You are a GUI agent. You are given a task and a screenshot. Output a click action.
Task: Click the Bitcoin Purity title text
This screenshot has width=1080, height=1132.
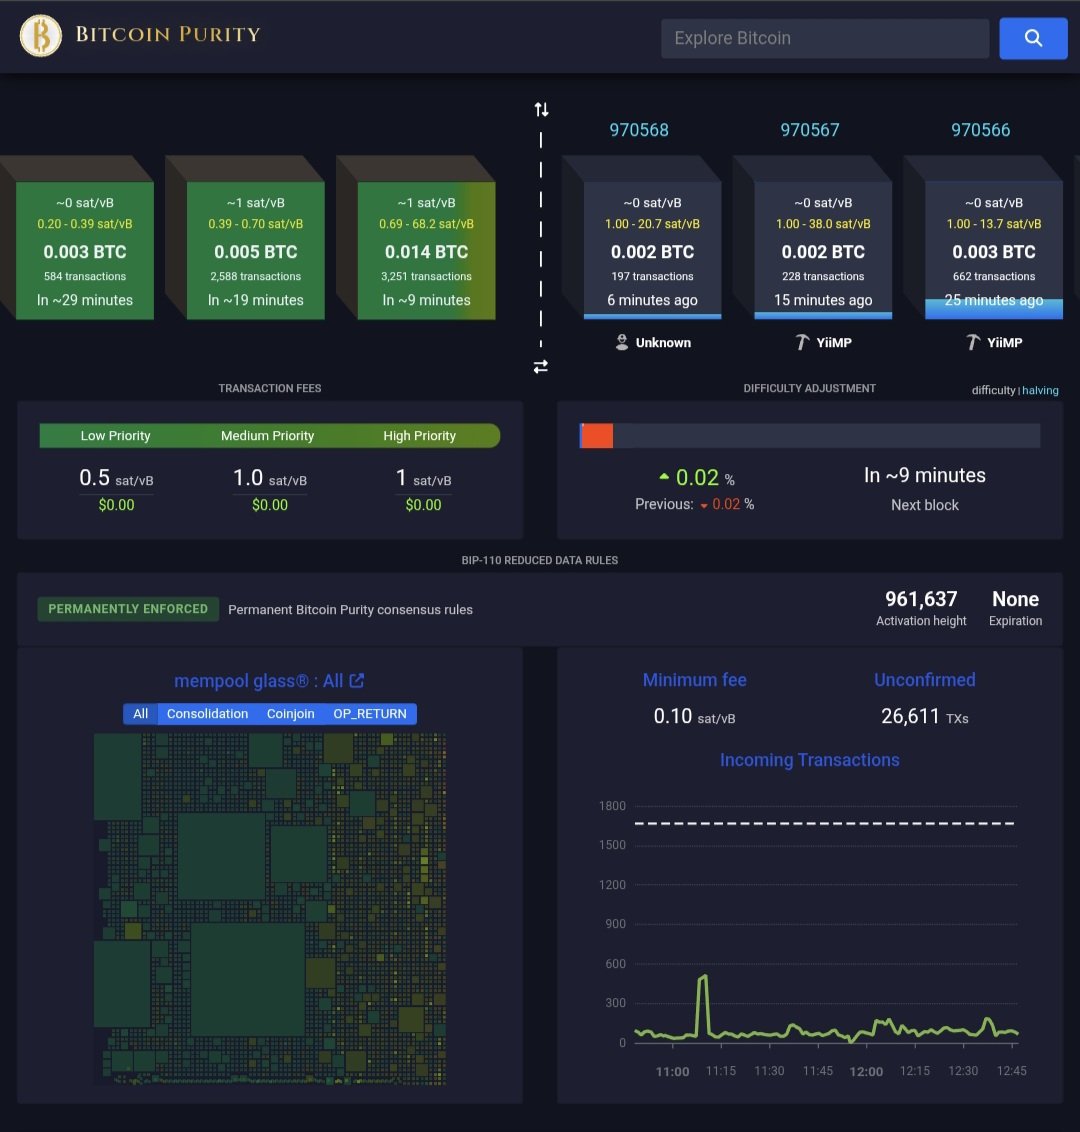[167, 35]
